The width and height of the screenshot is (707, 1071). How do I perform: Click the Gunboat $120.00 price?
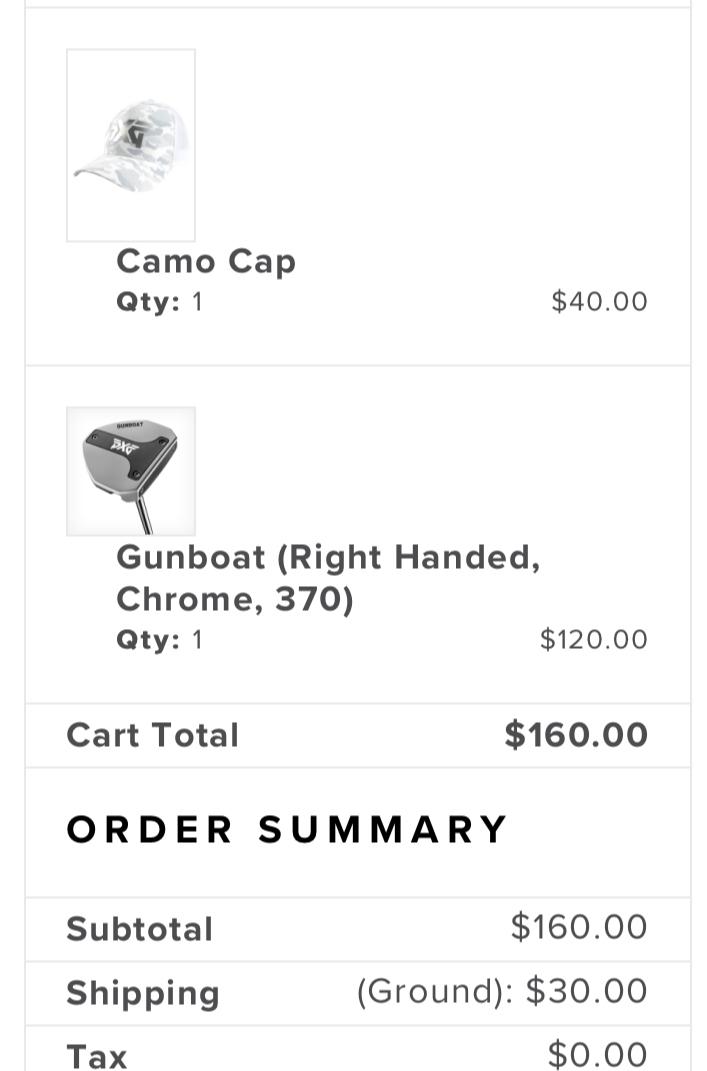coord(593,640)
